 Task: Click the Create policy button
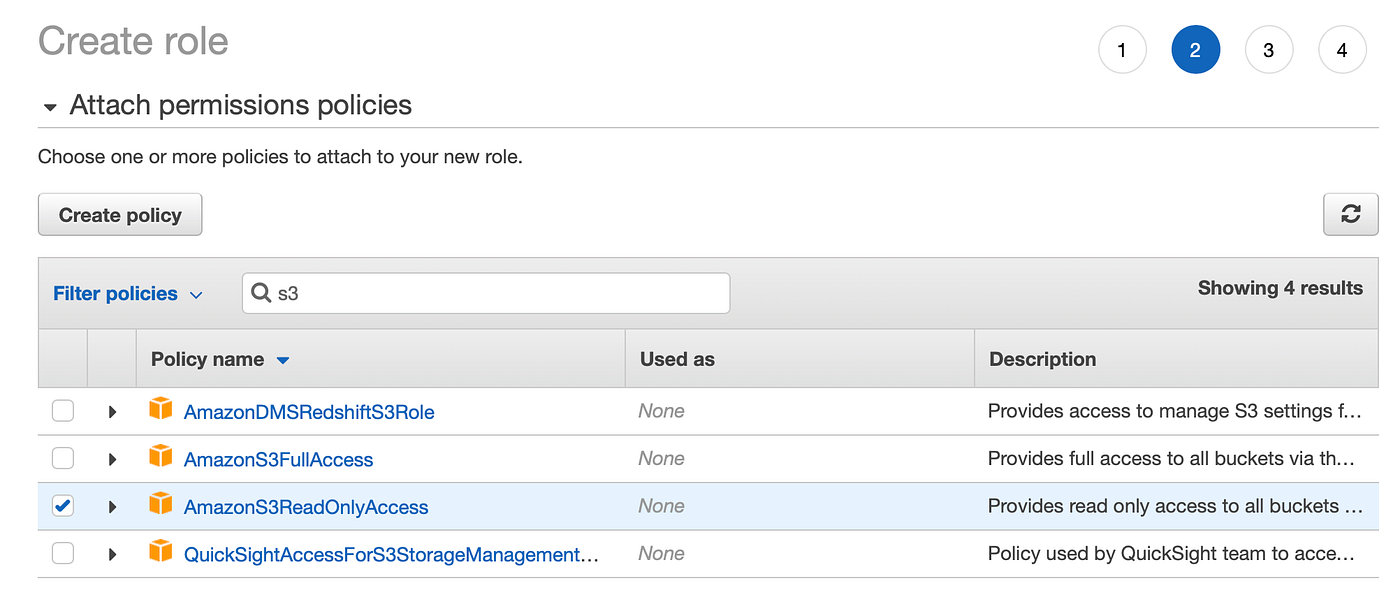pyautogui.click(x=119, y=214)
